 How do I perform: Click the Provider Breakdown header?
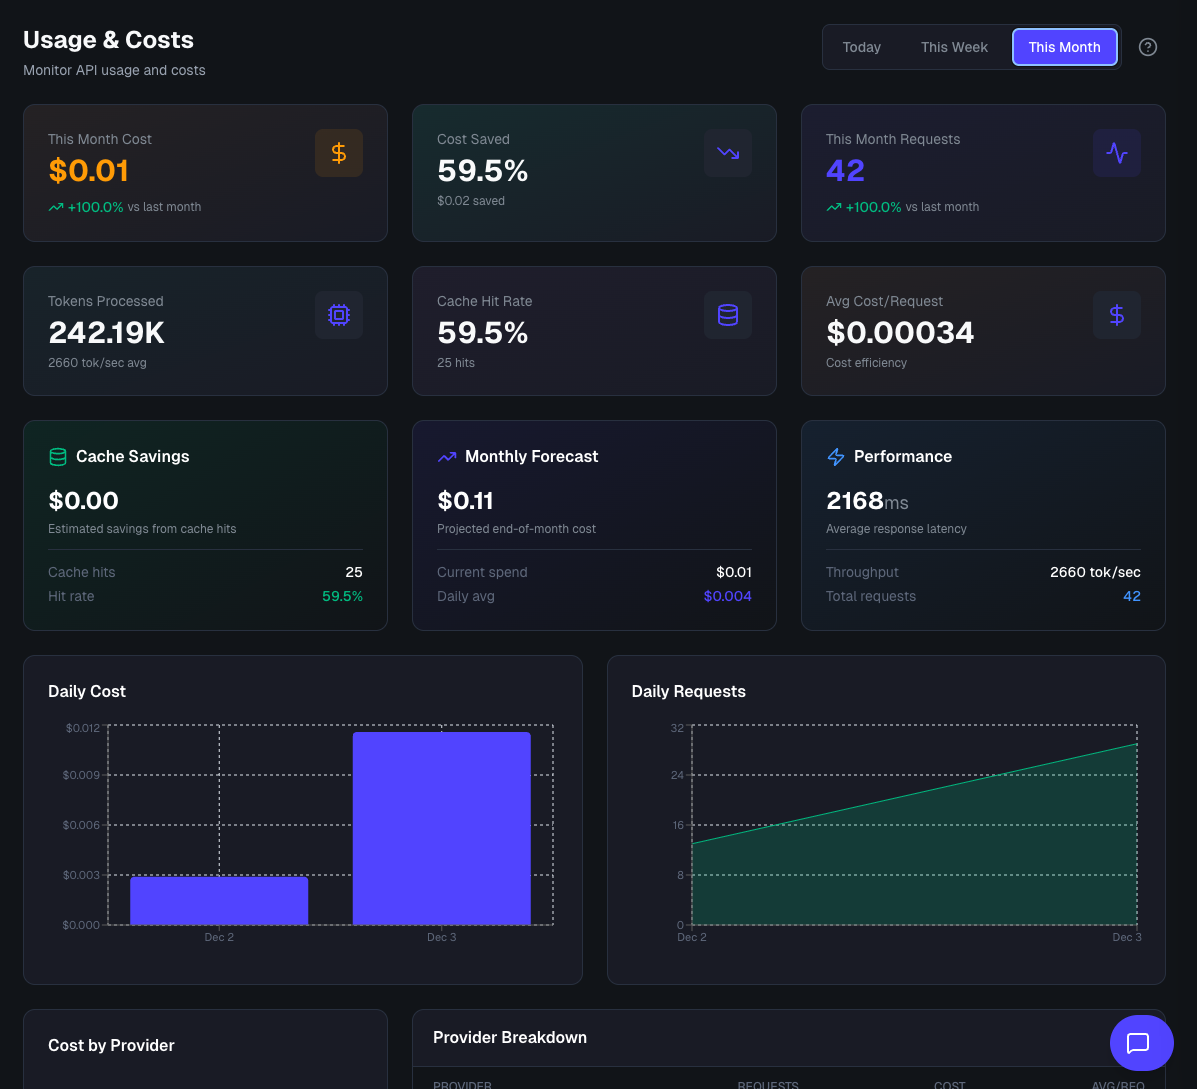pos(510,1037)
